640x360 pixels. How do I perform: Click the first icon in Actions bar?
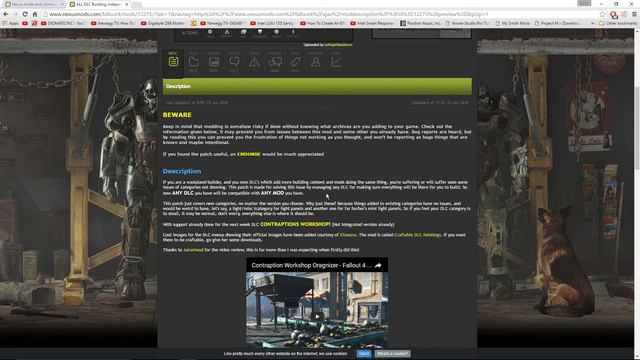[x=210, y=33]
